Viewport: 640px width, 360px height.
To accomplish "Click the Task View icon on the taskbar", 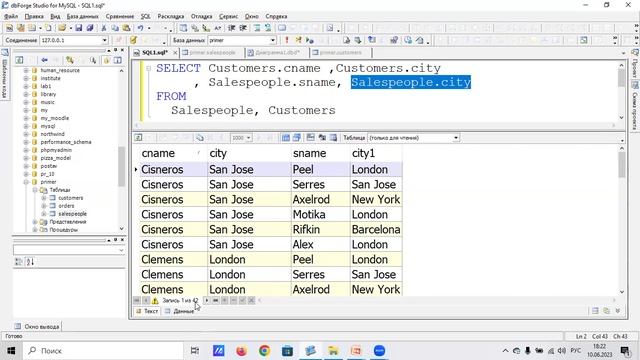I will pos(195,351).
